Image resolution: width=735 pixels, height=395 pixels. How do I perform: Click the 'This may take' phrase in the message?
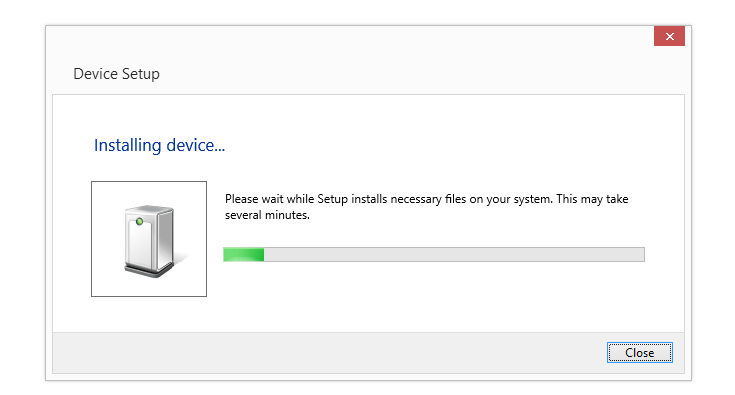click(x=592, y=199)
